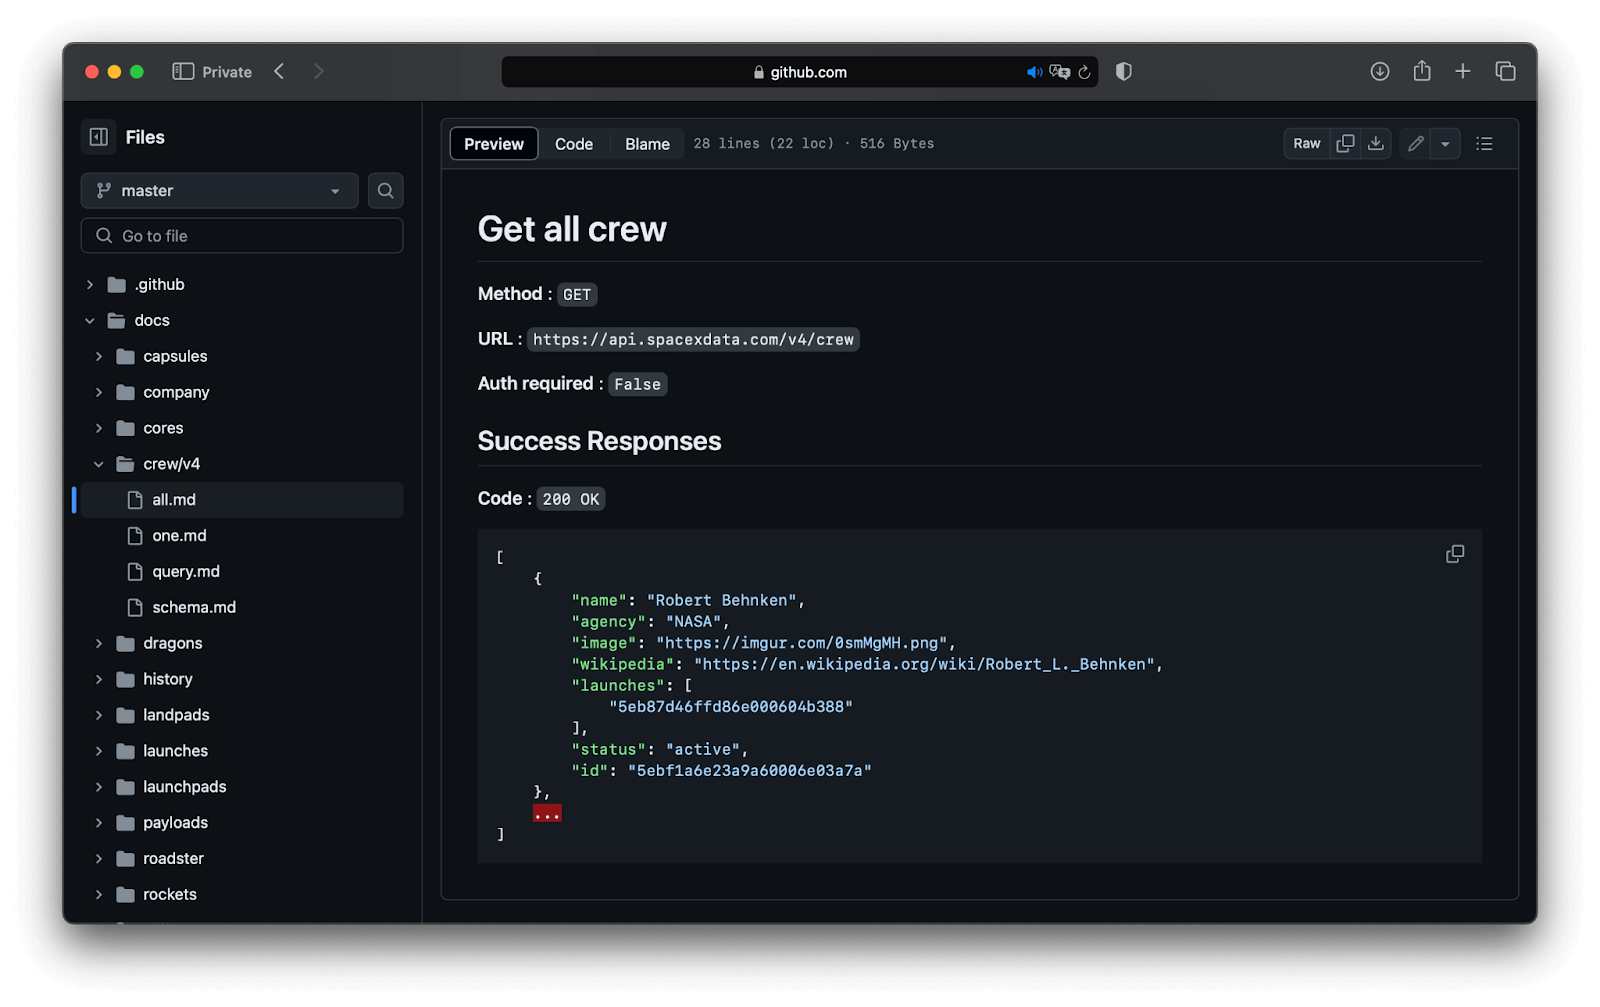Expand the cores folder
Screen dimensions: 1600x1007
click(99, 429)
